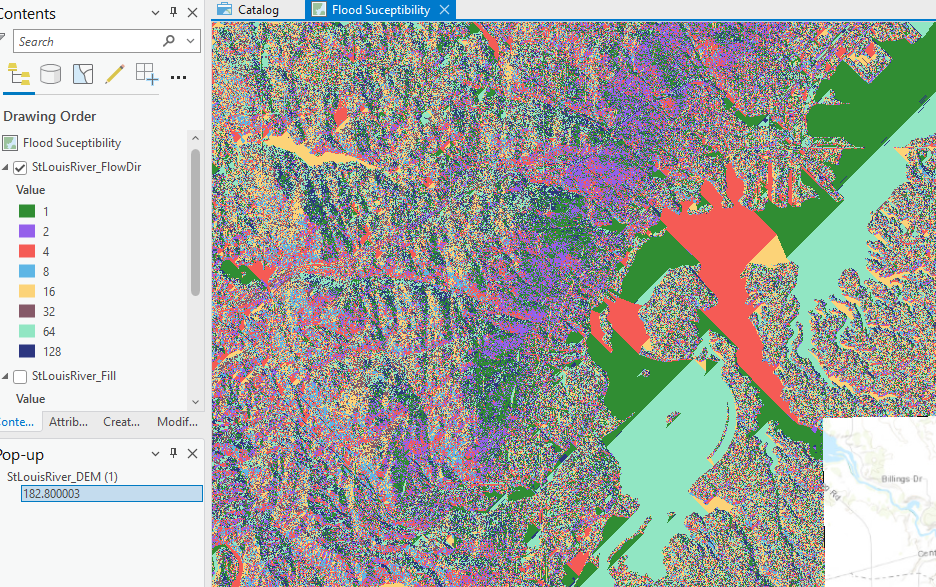The image size is (936, 587).
Task: Switch to List By Data Source view
Action: (50, 74)
